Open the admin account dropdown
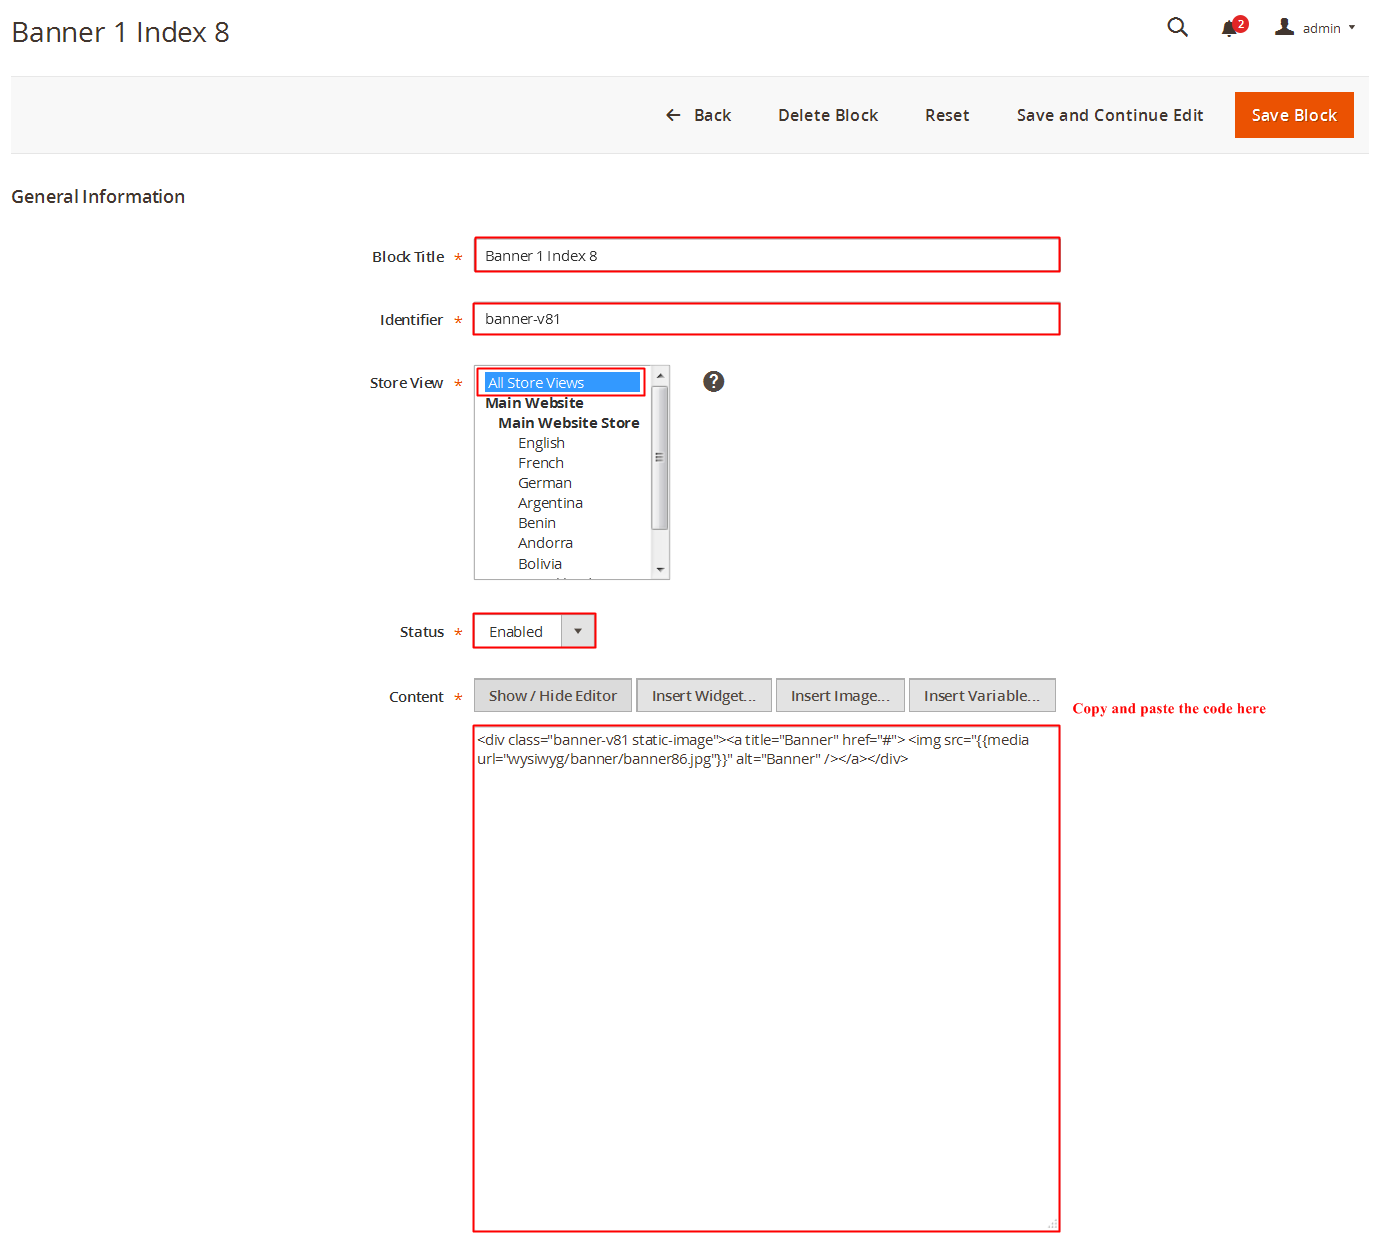This screenshot has height=1239, width=1391. (x=1315, y=28)
